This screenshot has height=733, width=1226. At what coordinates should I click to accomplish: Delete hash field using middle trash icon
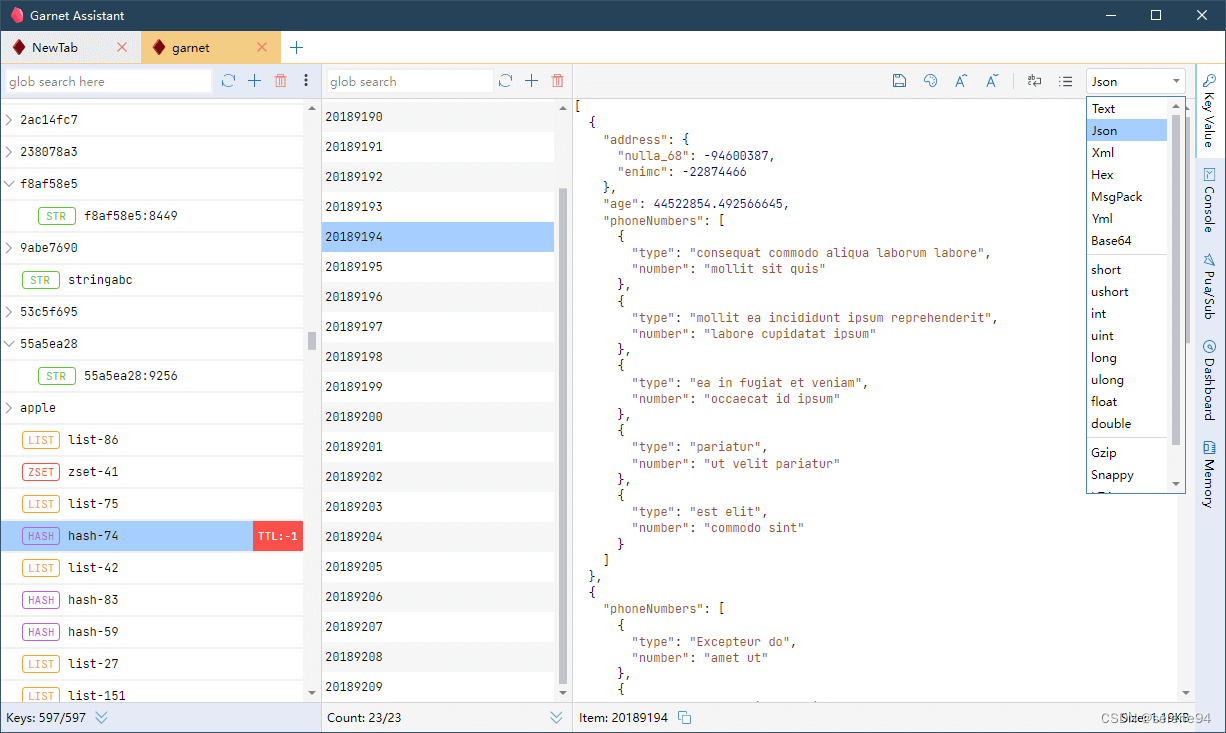click(x=557, y=81)
